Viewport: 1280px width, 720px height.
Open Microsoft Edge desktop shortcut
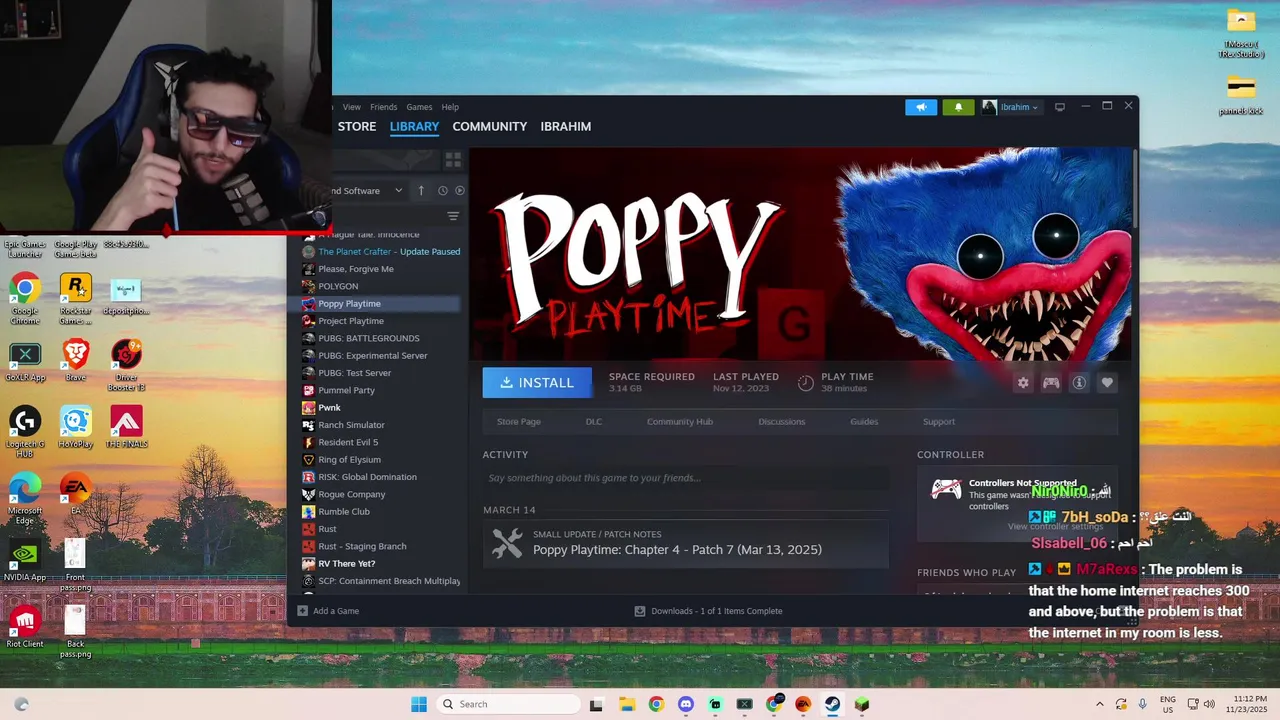(25, 498)
